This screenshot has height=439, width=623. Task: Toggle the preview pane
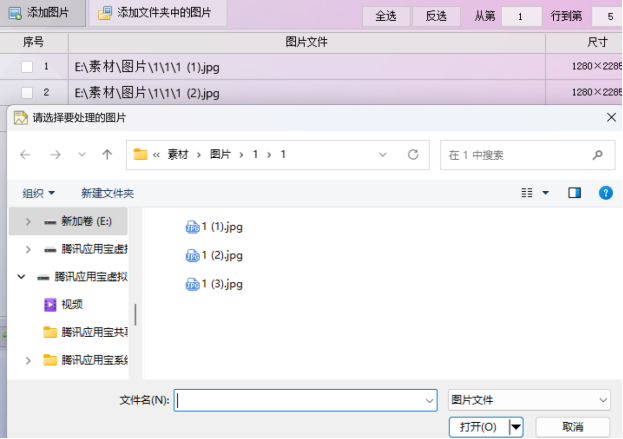pyautogui.click(x=575, y=193)
